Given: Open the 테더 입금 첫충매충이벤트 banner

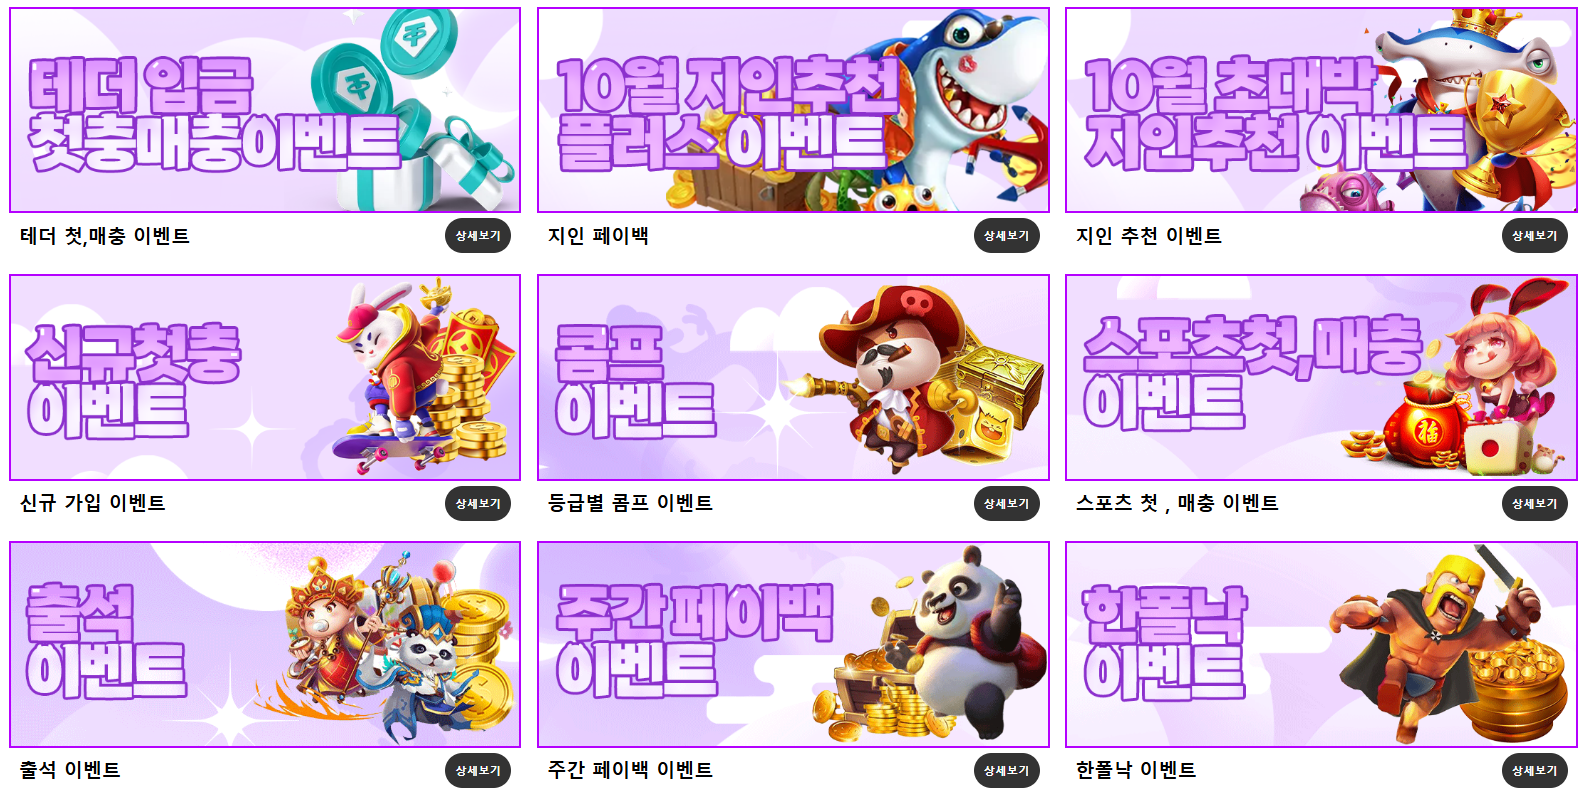Looking at the screenshot, I should point(265,110).
